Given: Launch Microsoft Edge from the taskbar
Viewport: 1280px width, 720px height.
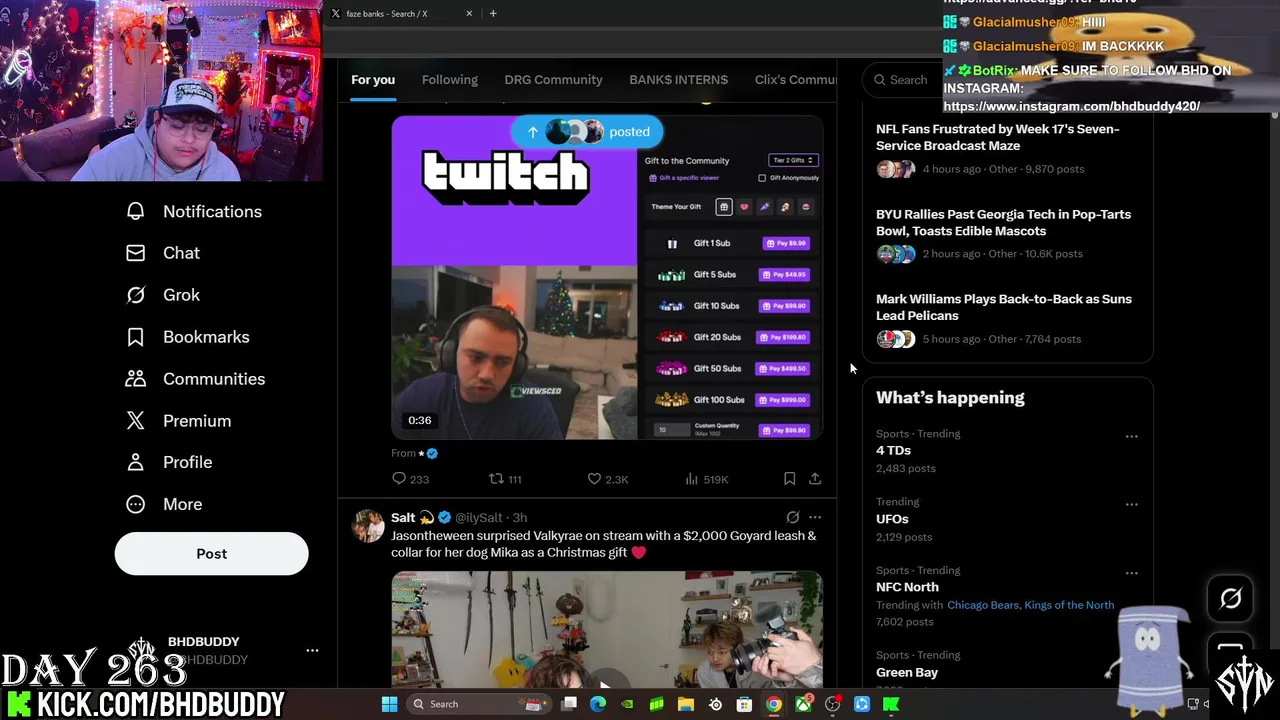Looking at the screenshot, I should (x=598, y=704).
